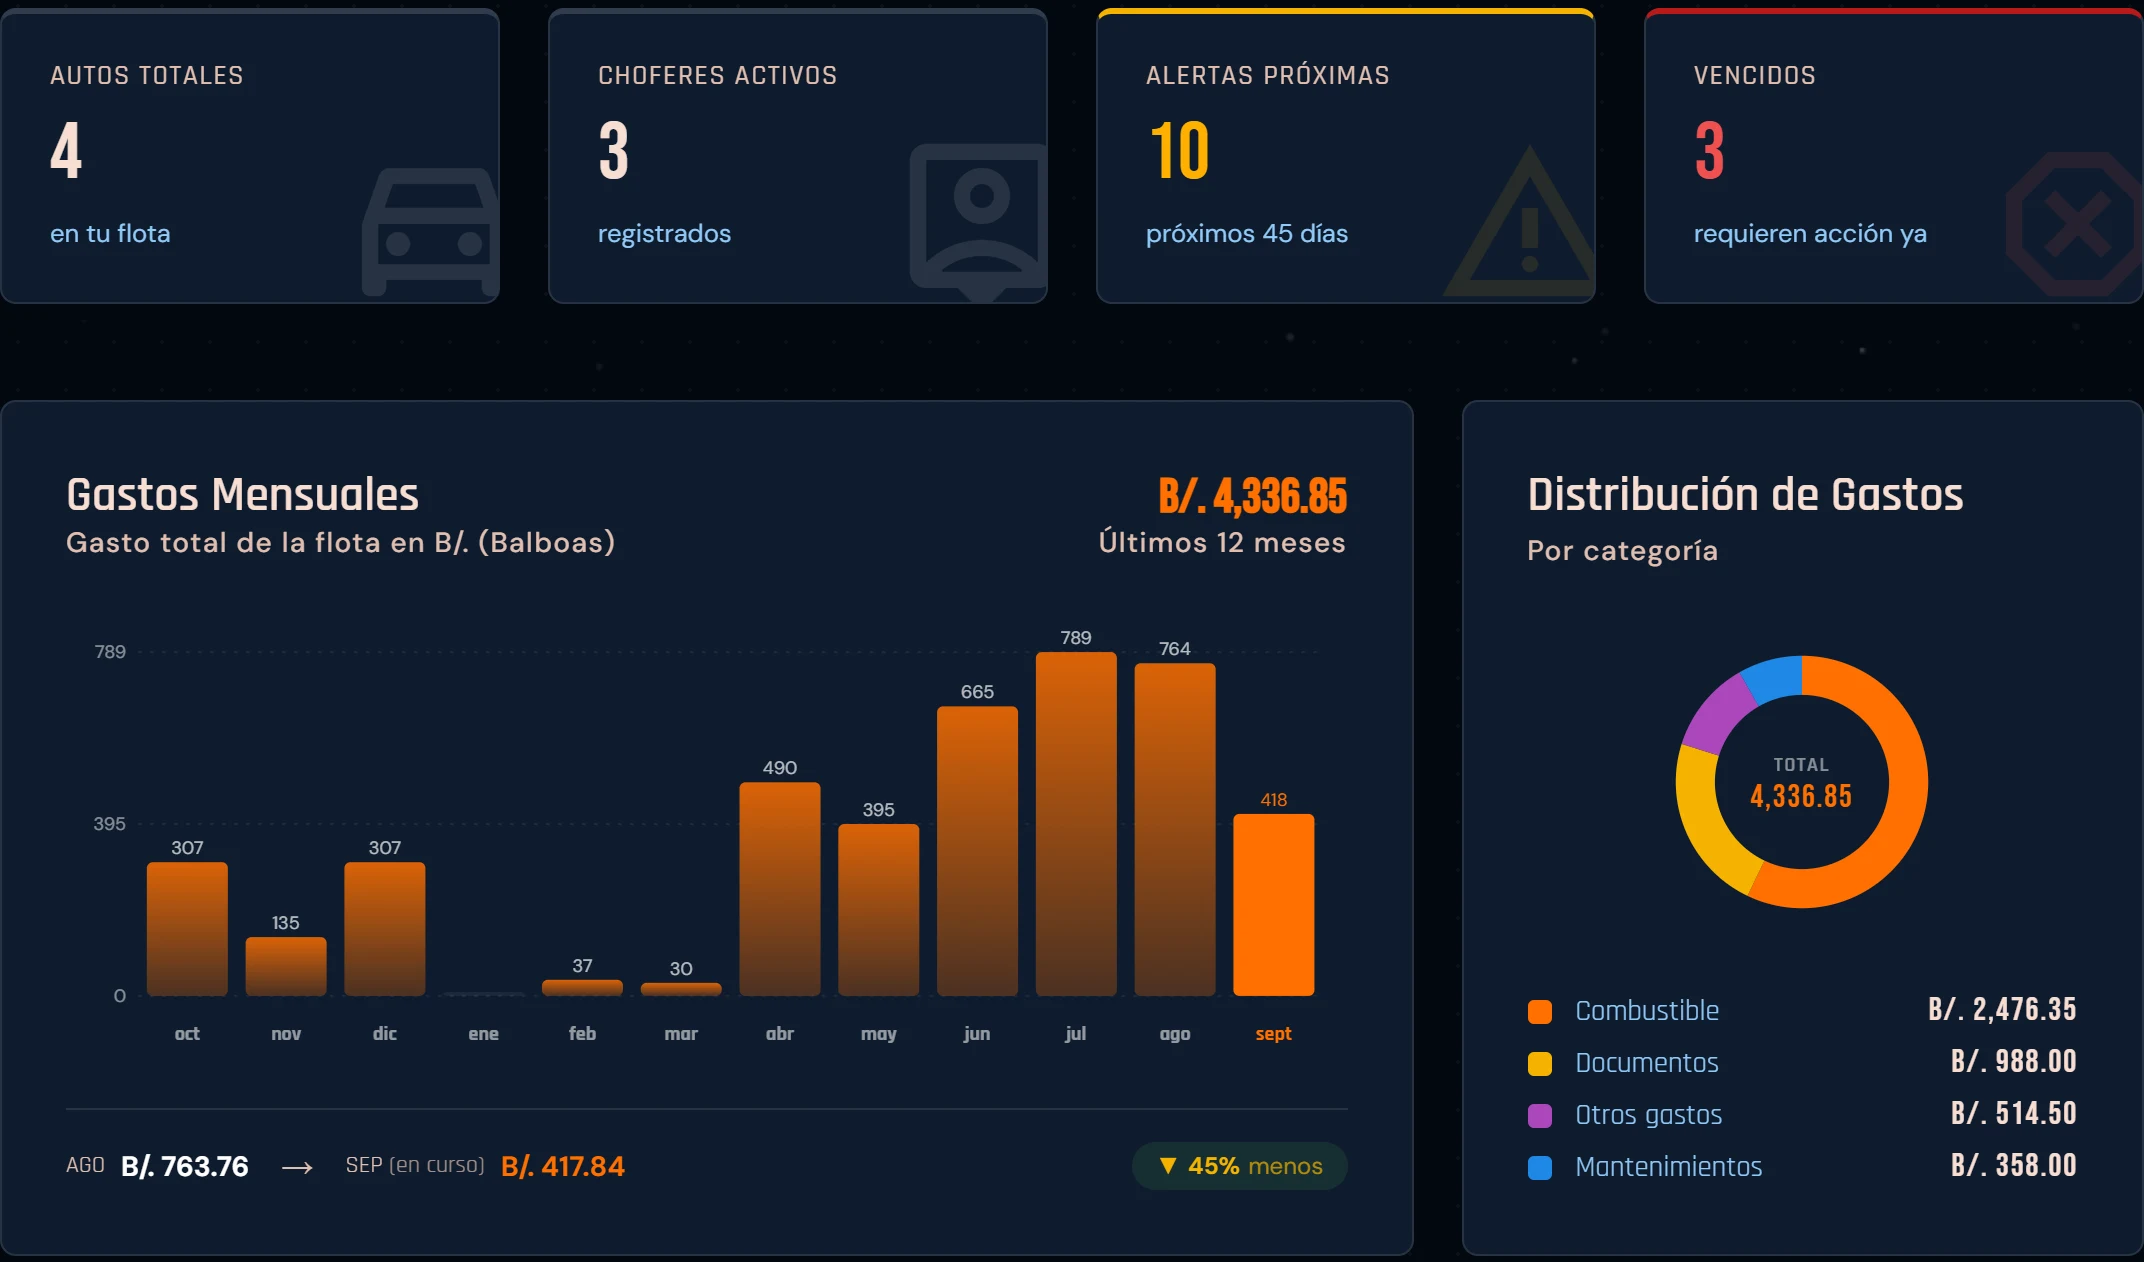This screenshot has height=1262, width=2144.
Task: Click the abr bar labeled 490
Action: (780, 889)
